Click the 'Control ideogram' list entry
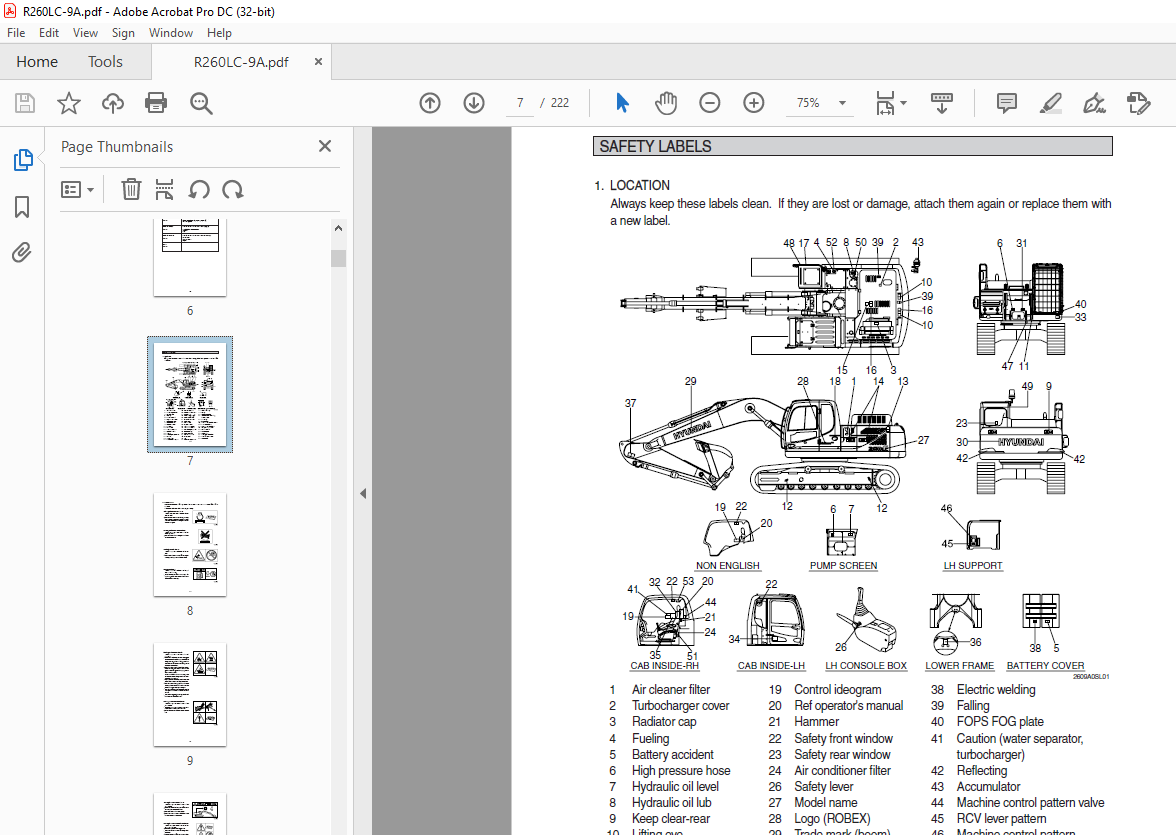 click(x=838, y=689)
